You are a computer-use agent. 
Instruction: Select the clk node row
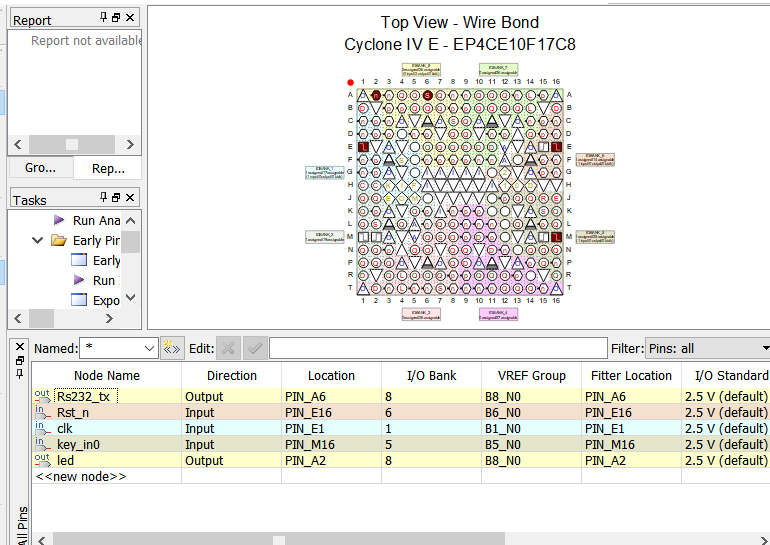click(x=401, y=429)
